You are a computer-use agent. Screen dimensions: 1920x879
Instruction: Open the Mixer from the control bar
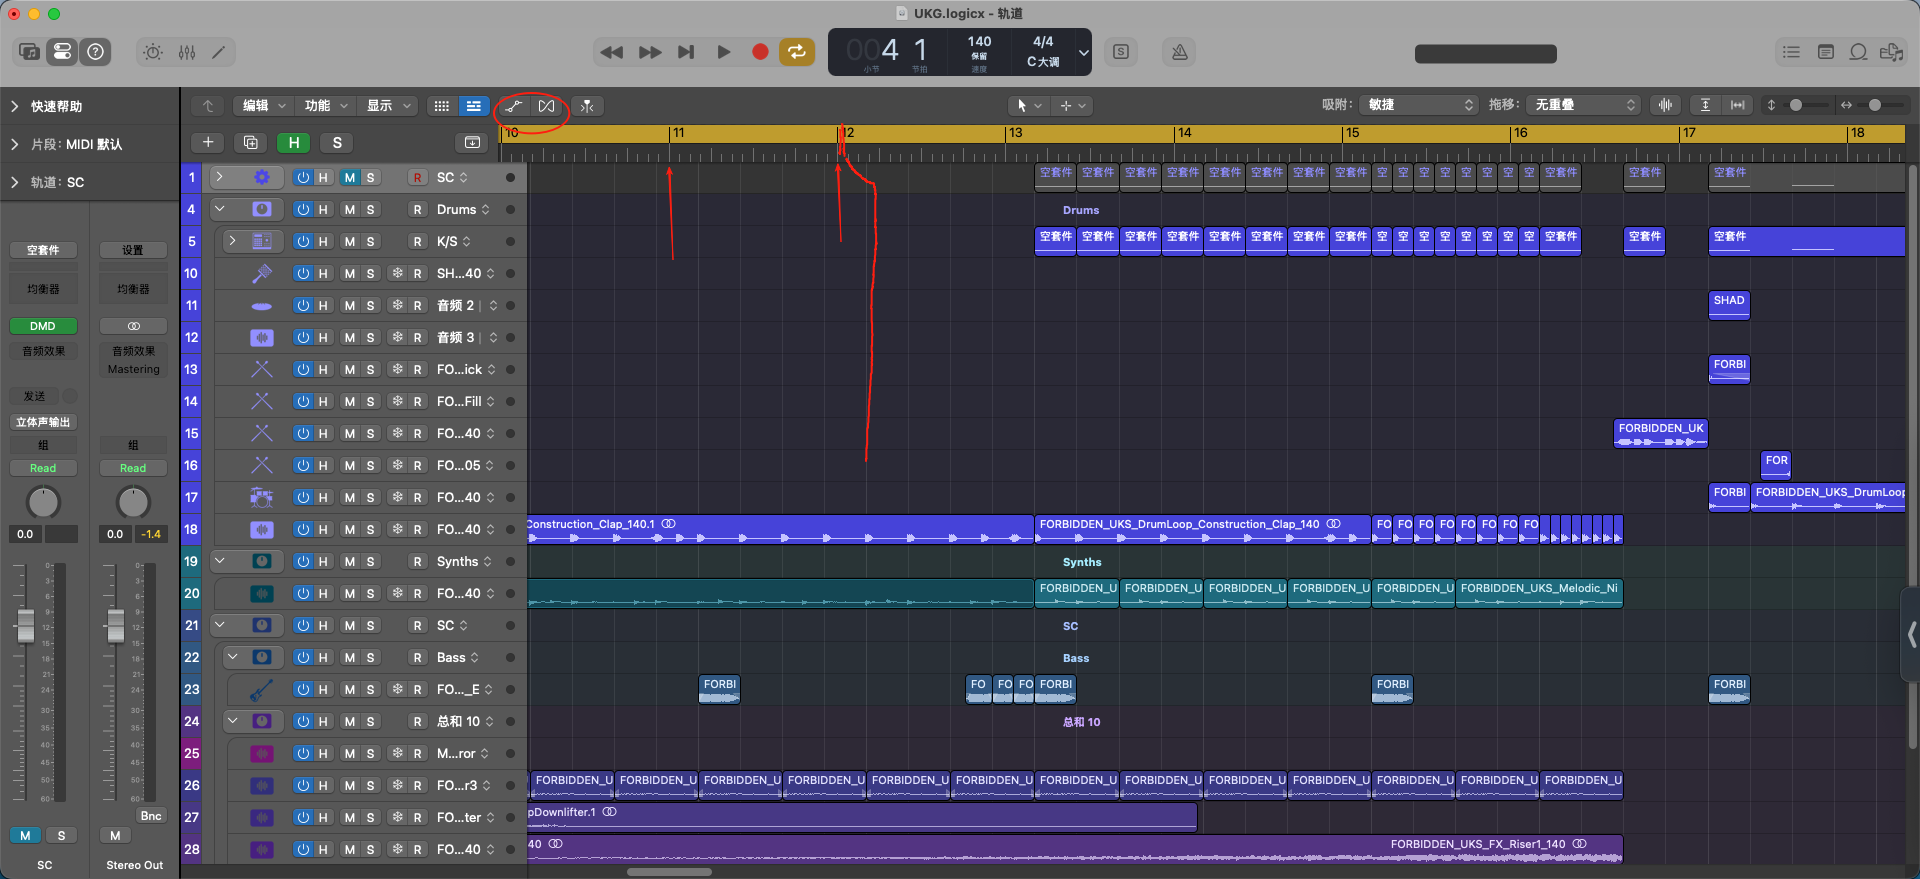[187, 52]
